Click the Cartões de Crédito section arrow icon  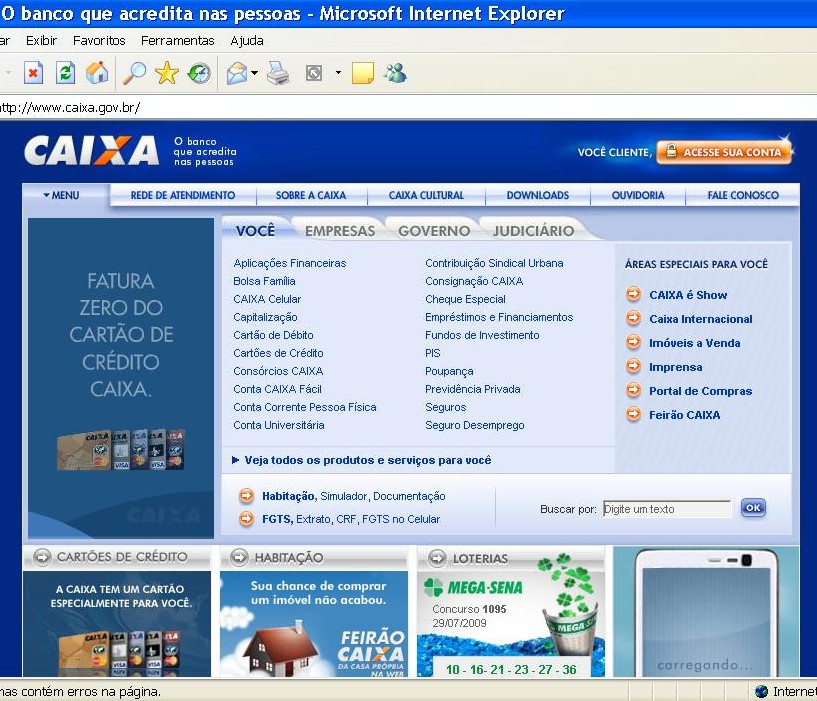pos(42,557)
